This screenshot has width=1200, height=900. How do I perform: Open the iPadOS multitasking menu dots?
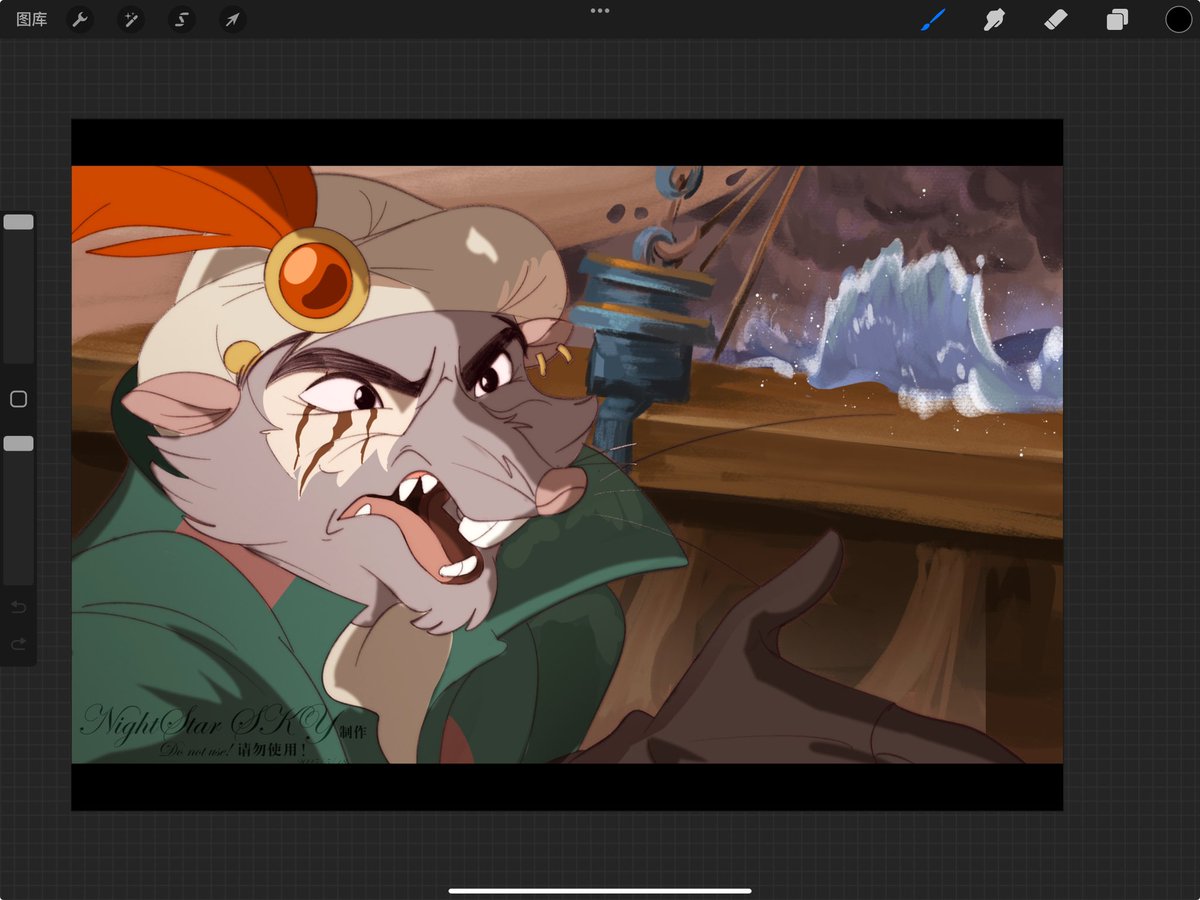[600, 11]
